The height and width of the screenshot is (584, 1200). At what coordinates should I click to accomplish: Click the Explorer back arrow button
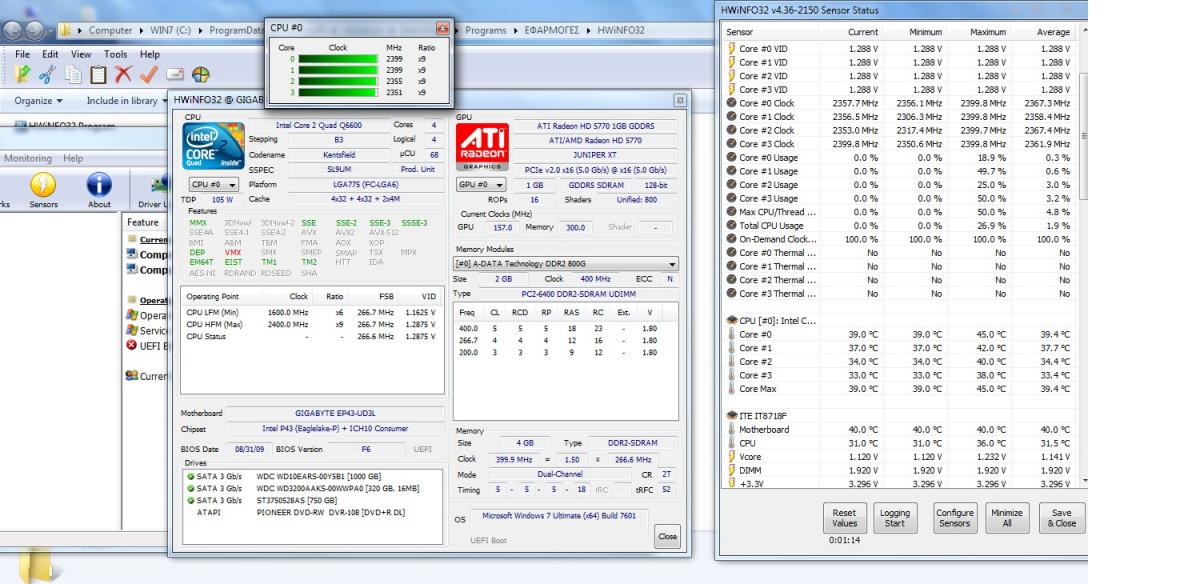point(11,30)
